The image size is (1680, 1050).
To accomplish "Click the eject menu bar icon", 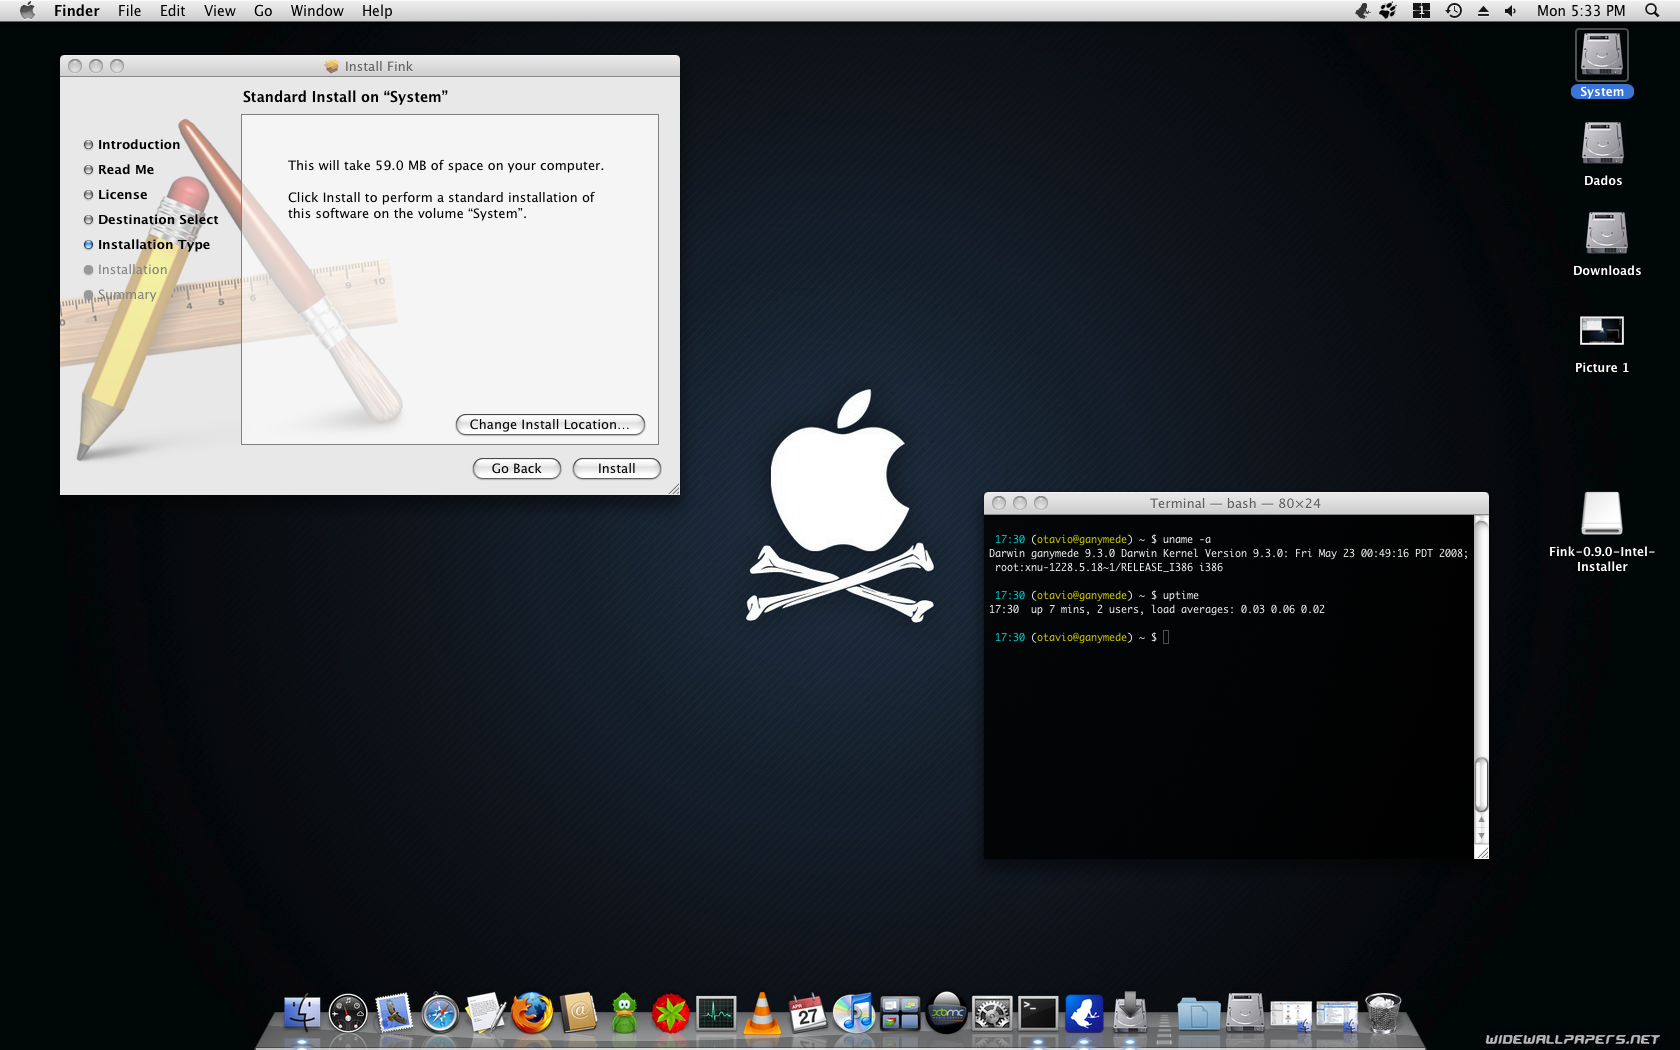I will pyautogui.click(x=1483, y=11).
